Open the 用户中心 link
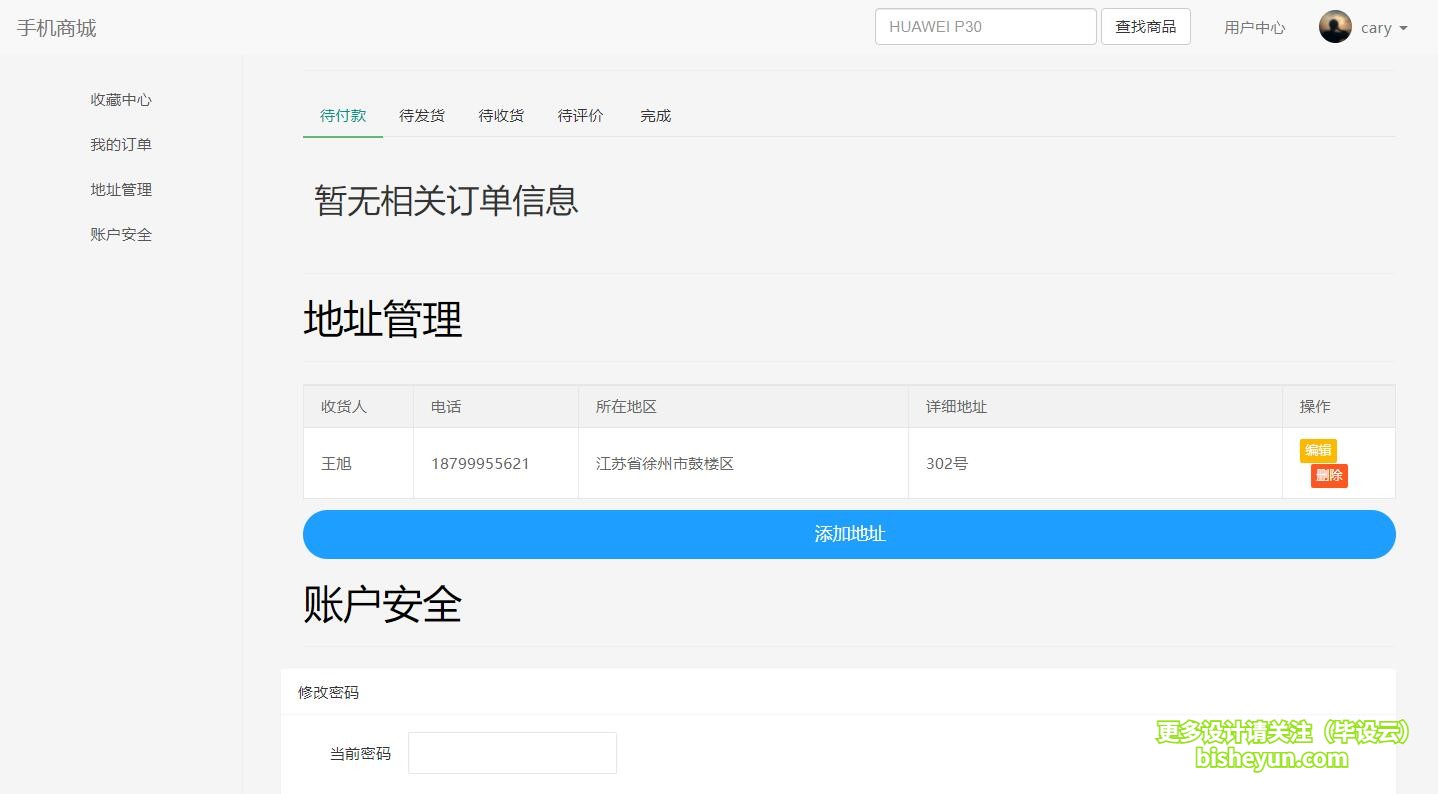Image resolution: width=1438 pixels, height=794 pixels. tap(1254, 28)
